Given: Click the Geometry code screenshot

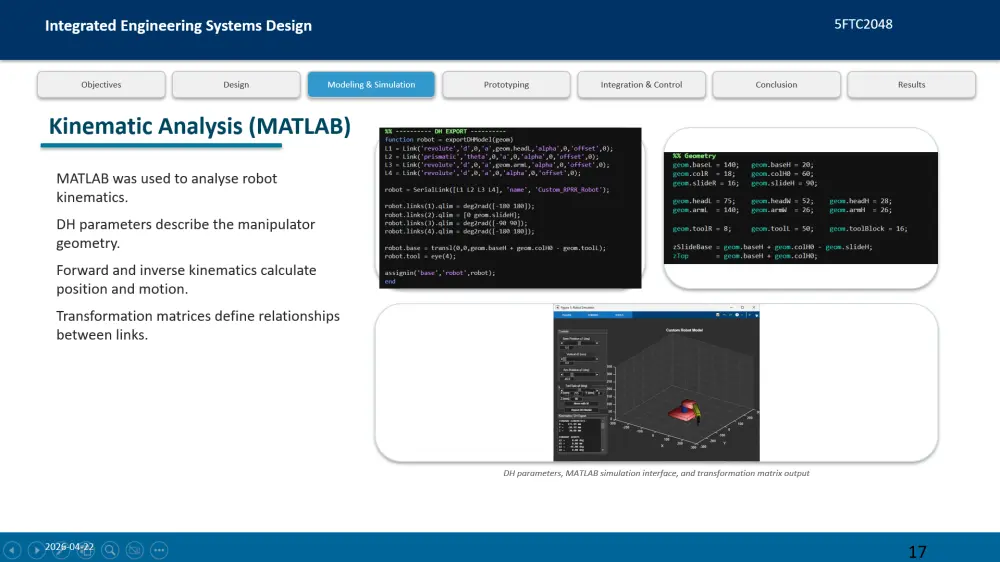Looking at the screenshot, I should (x=800, y=208).
